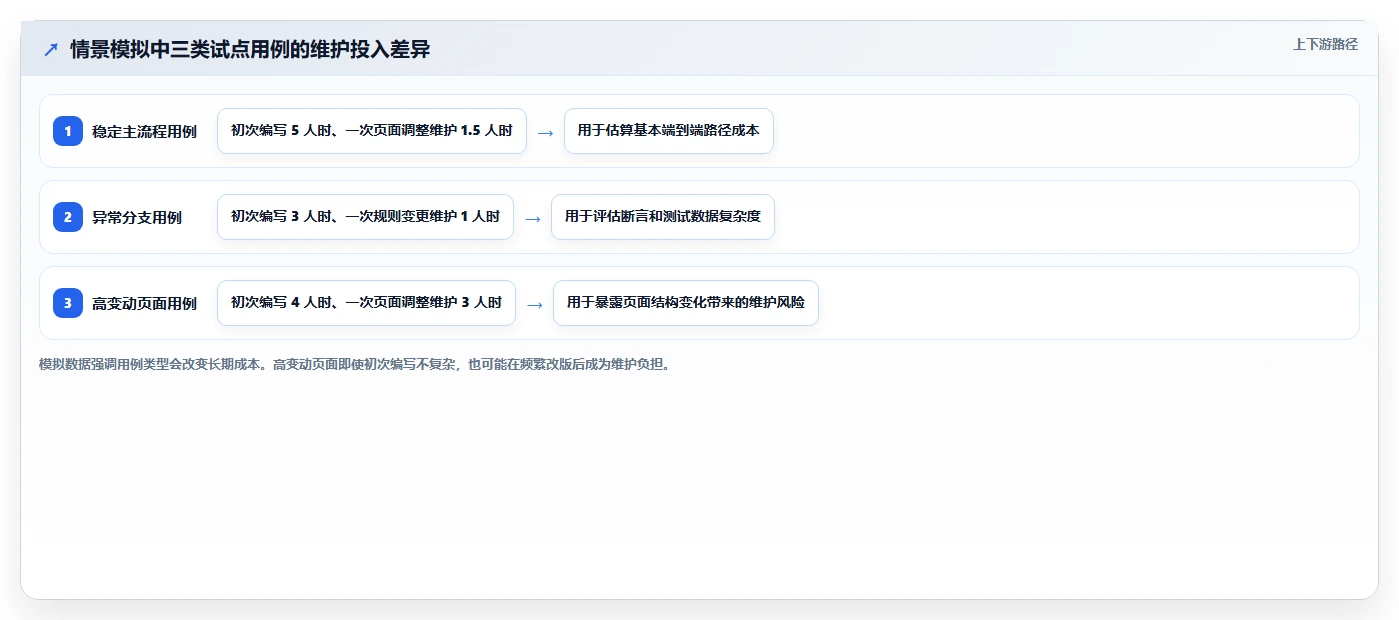Select the 高变动页面用例 label

point(144,303)
